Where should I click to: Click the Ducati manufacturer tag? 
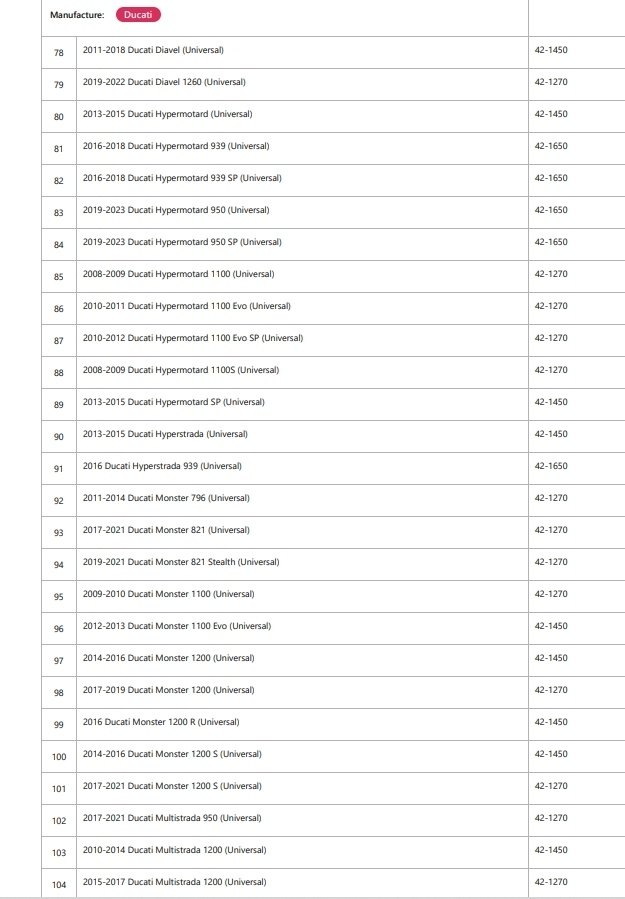tap(138, 15)
